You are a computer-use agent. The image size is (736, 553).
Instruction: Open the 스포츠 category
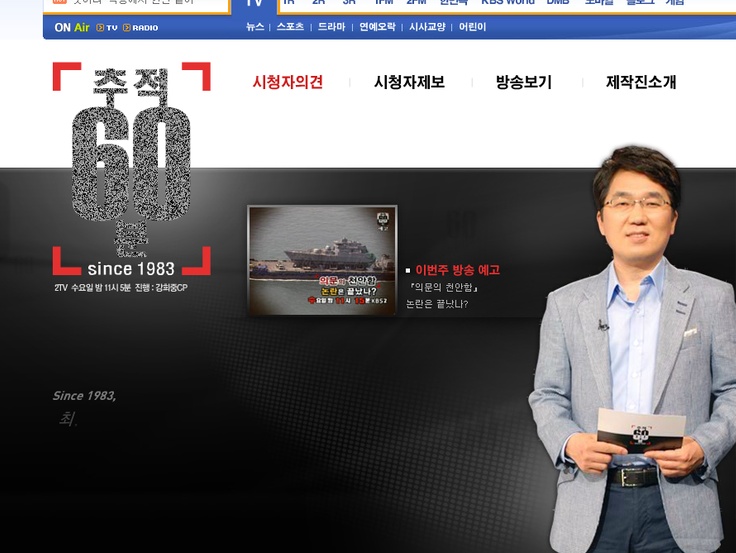[x=290, y=27]
